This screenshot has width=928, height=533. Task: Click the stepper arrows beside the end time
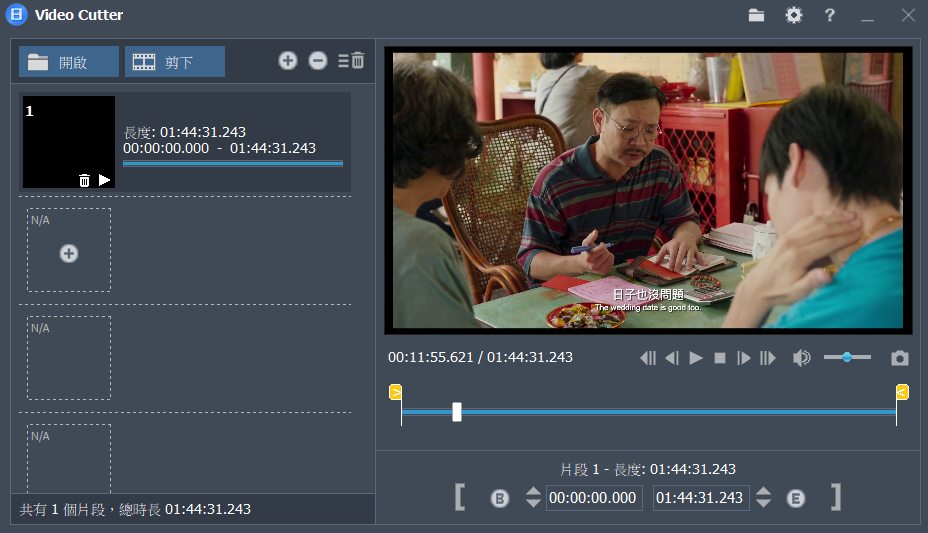click(x=764, y=498)
